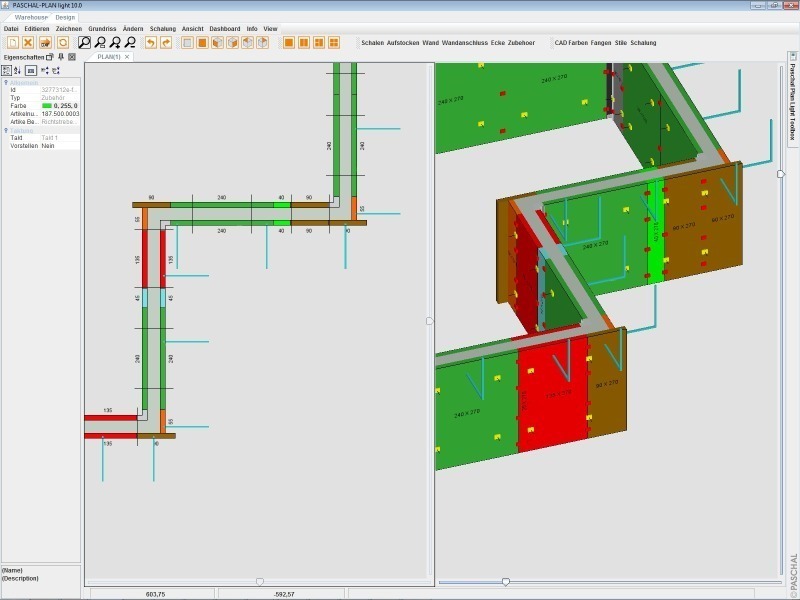Open the Dashboard menu

(x=225, y=29)
